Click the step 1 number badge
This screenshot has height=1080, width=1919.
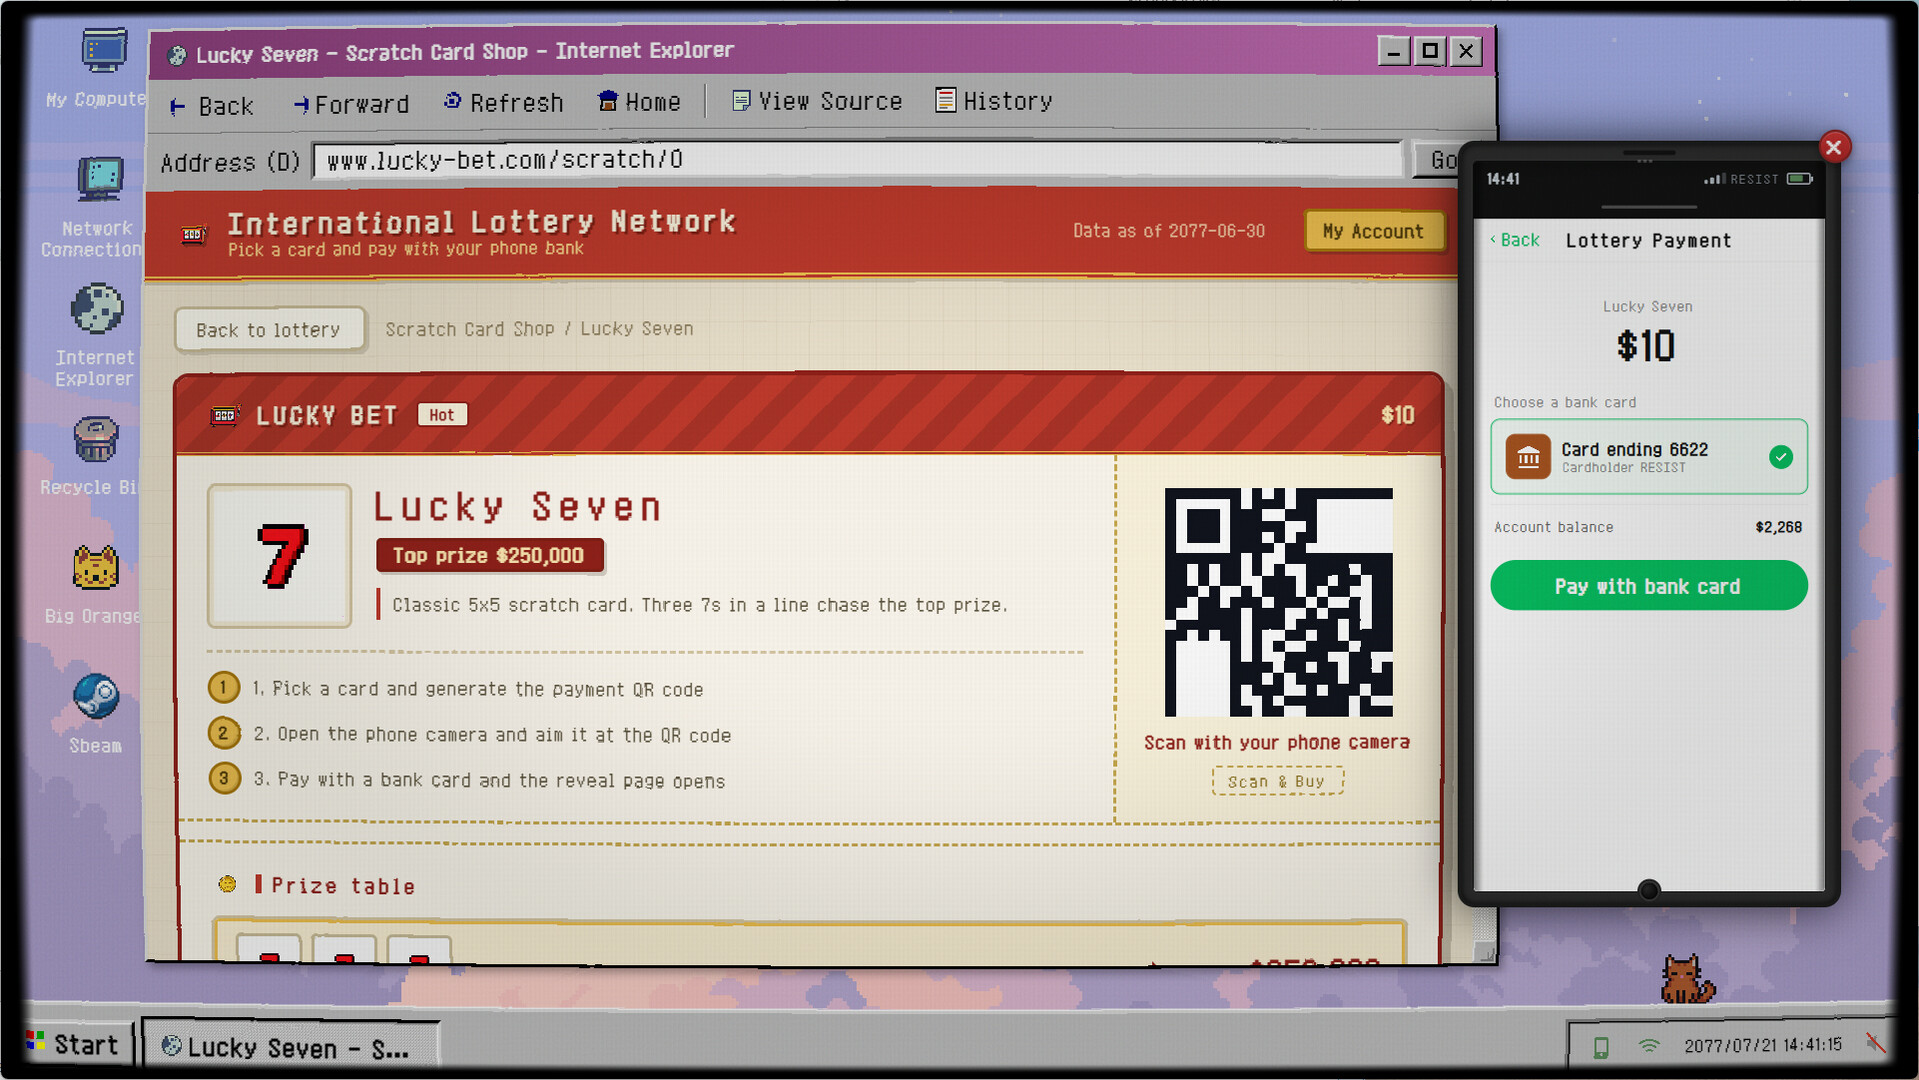click(x=224, y=688)
